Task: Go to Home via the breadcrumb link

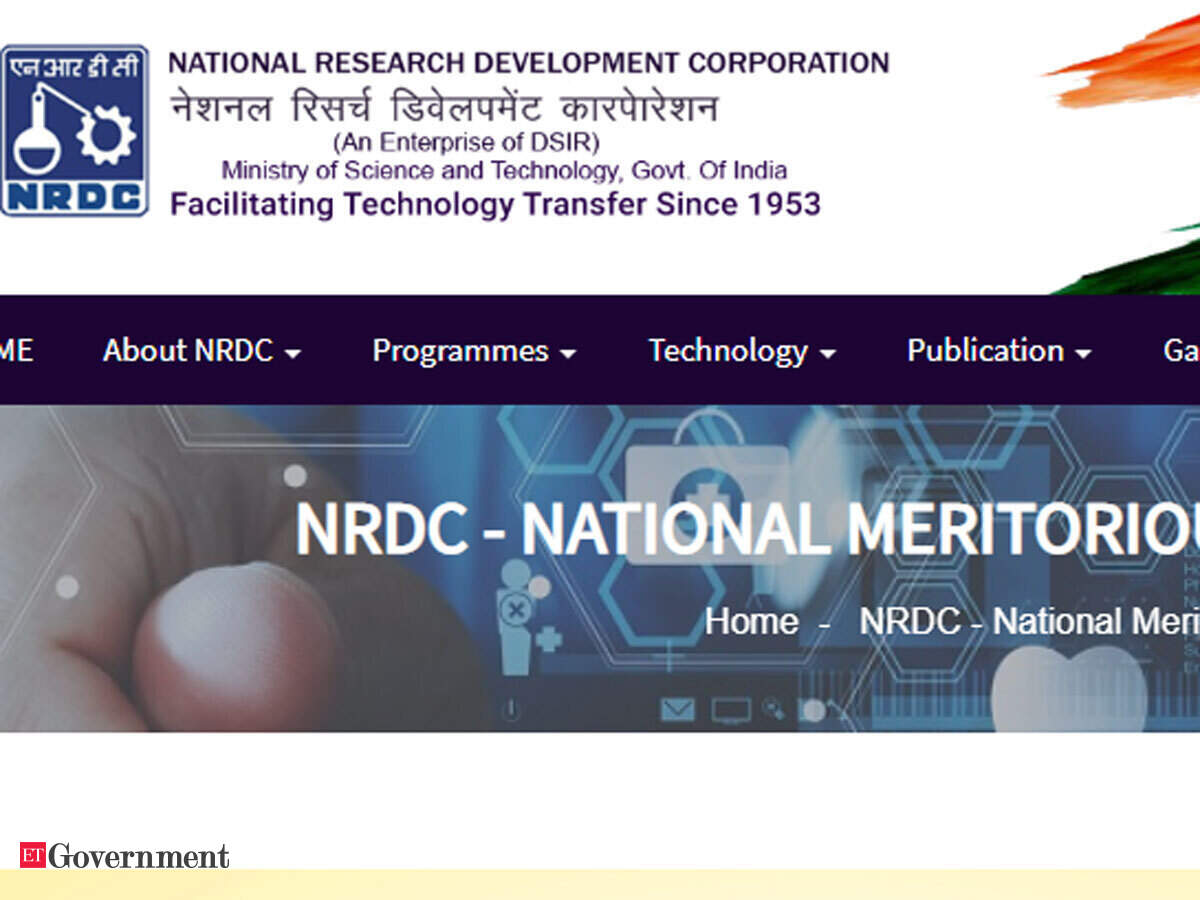Action: click(x=751, y=622)
